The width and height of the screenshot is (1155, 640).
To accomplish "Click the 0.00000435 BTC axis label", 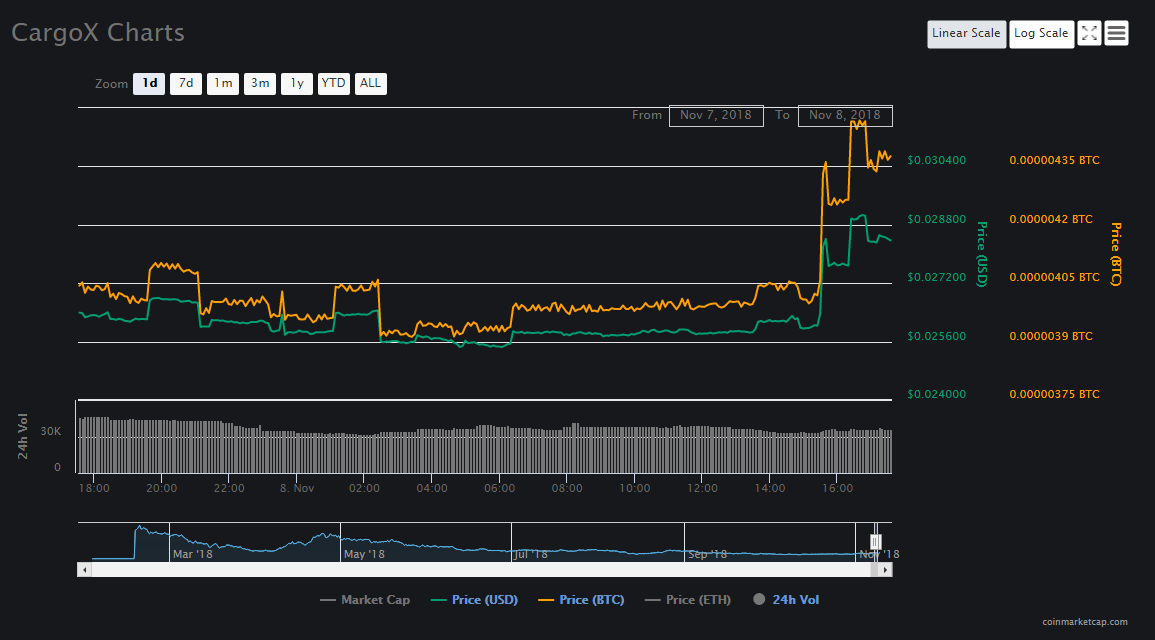I will click(1054, 161).
